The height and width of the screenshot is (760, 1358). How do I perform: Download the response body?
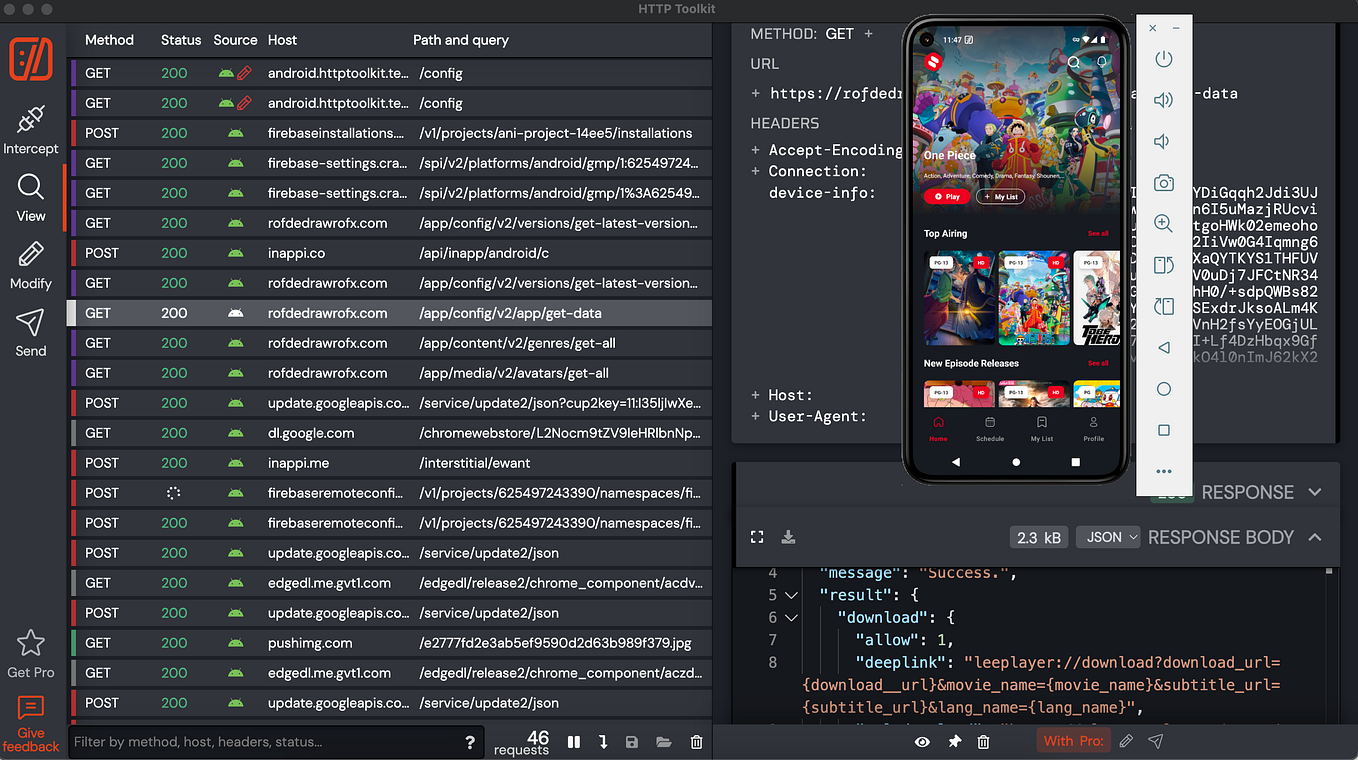[x=788, y=536]
